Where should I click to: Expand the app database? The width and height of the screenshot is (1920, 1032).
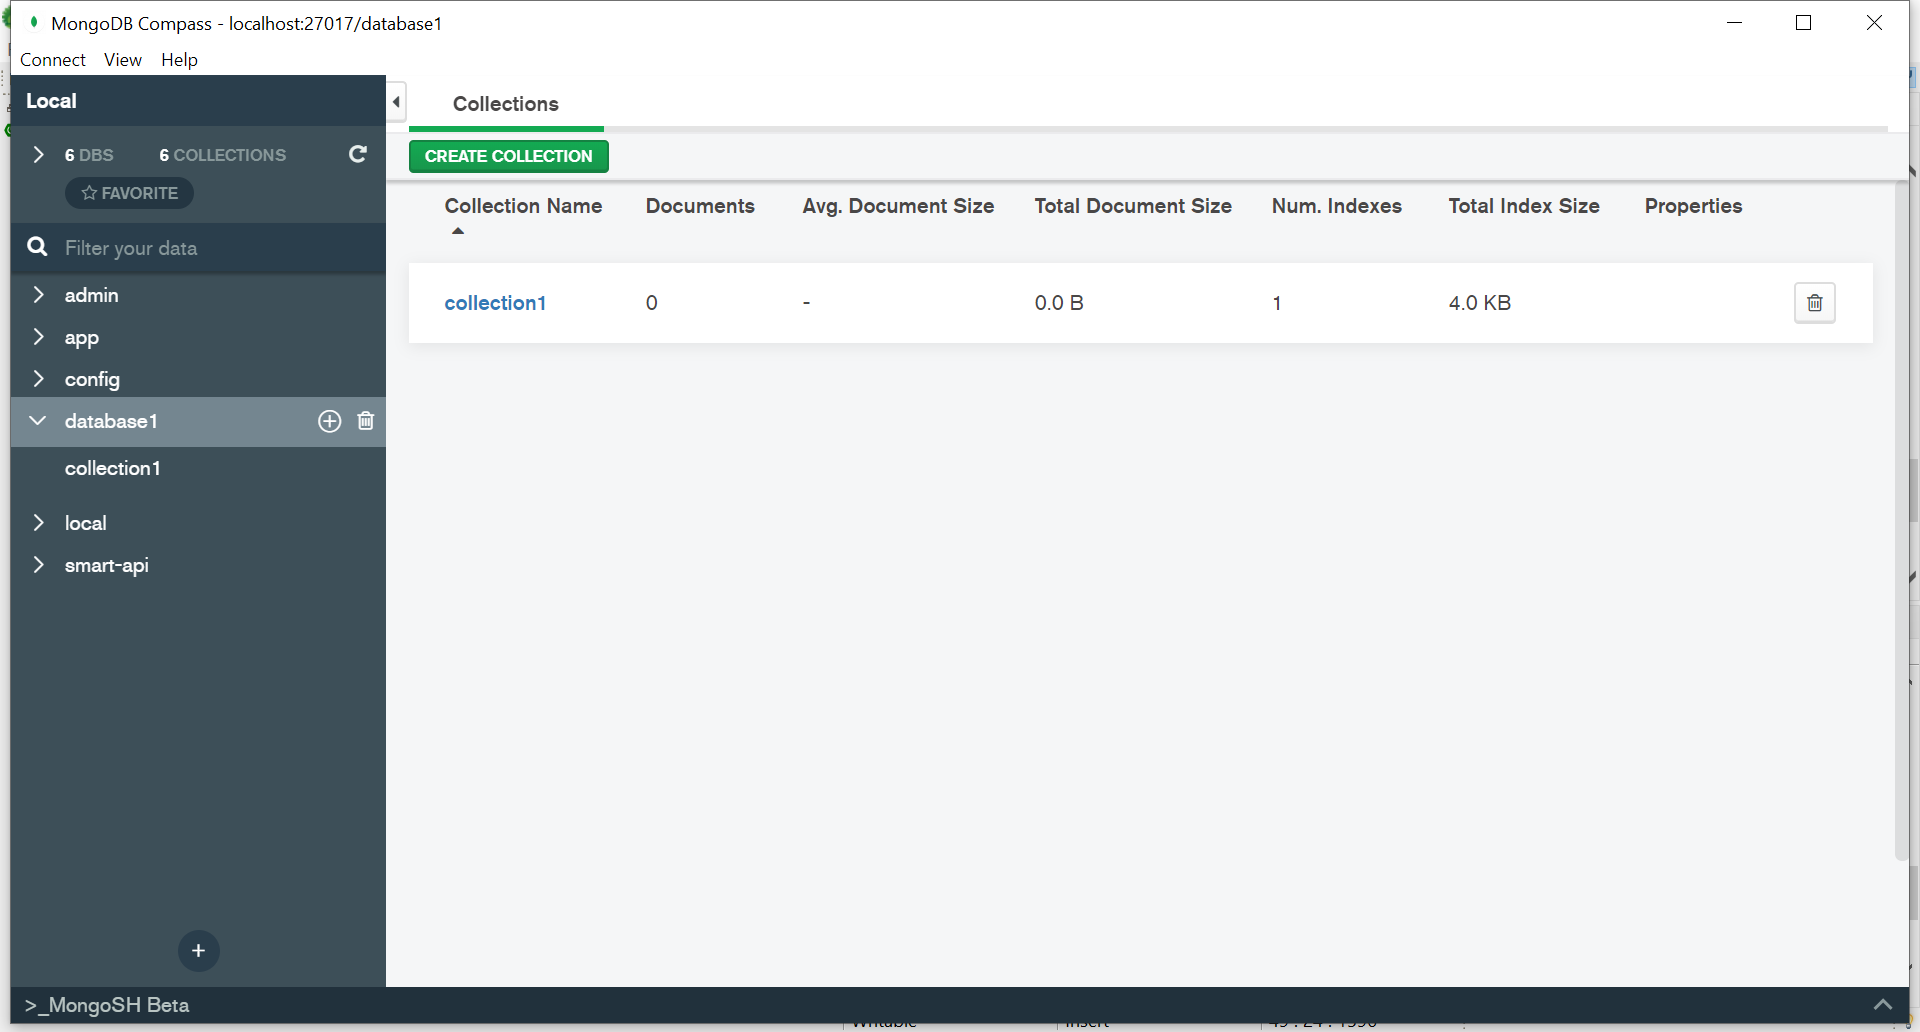(x=38, y=337)
